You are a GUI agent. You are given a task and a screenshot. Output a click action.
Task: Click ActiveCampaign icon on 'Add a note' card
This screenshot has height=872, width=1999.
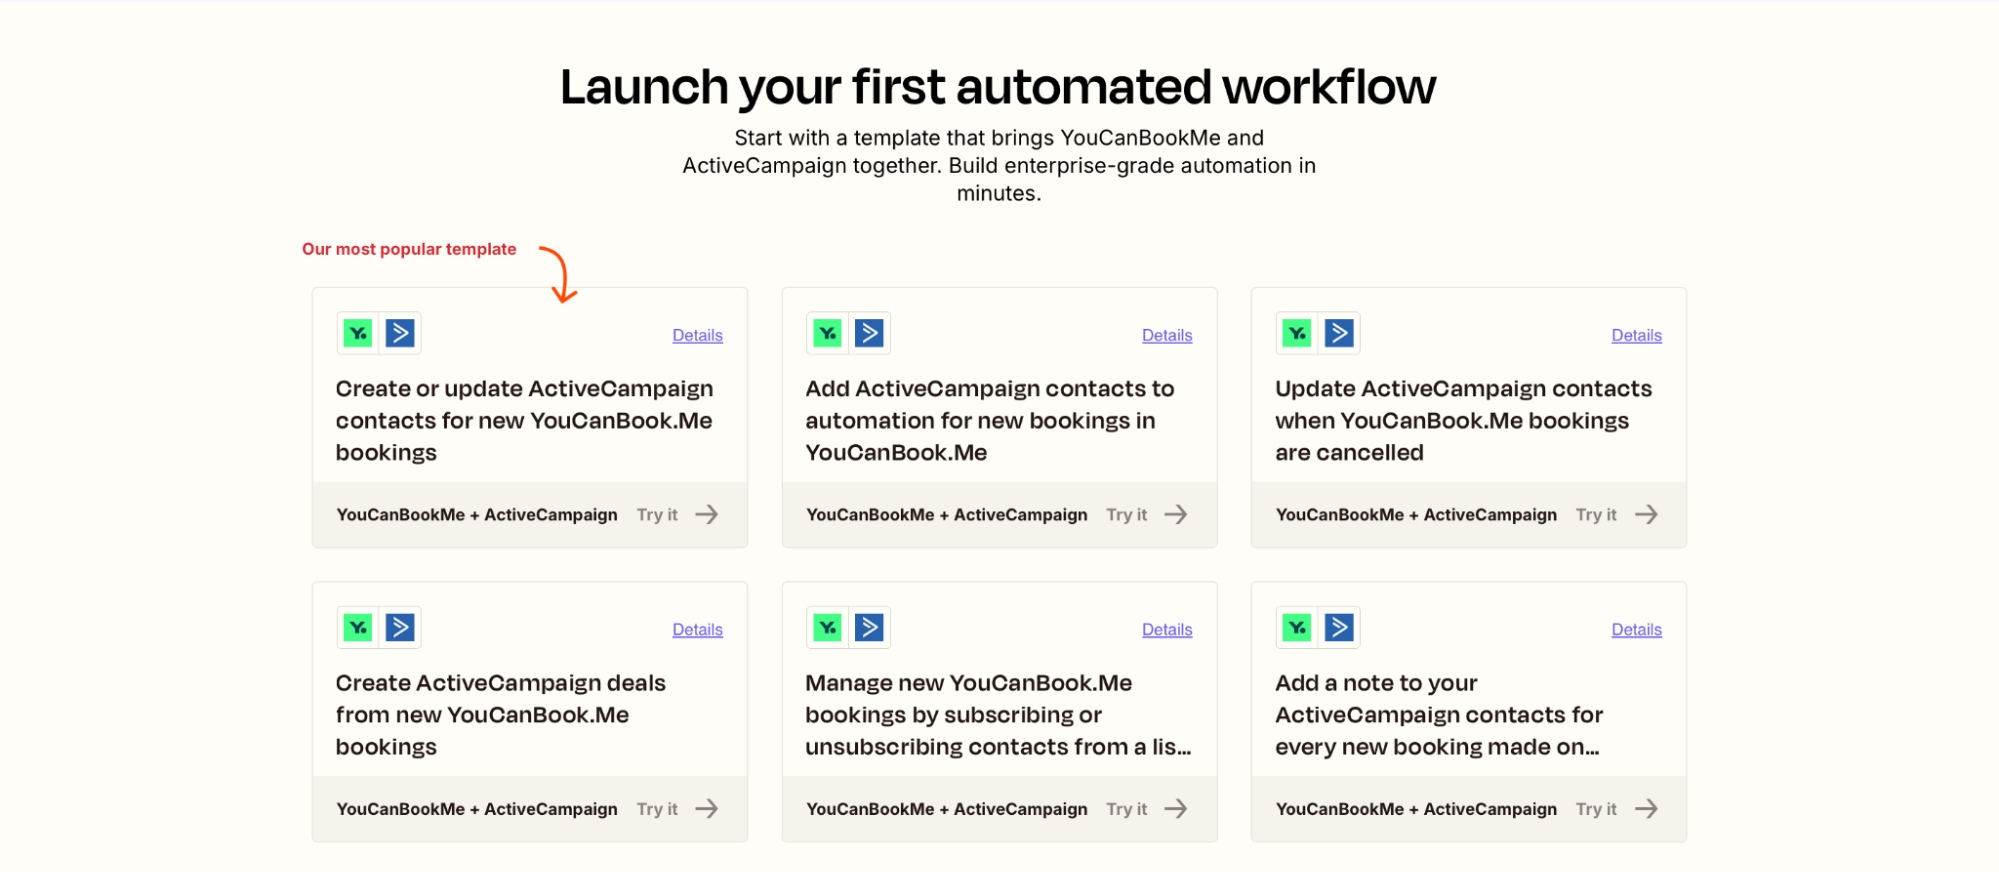tap(1339, 627)
